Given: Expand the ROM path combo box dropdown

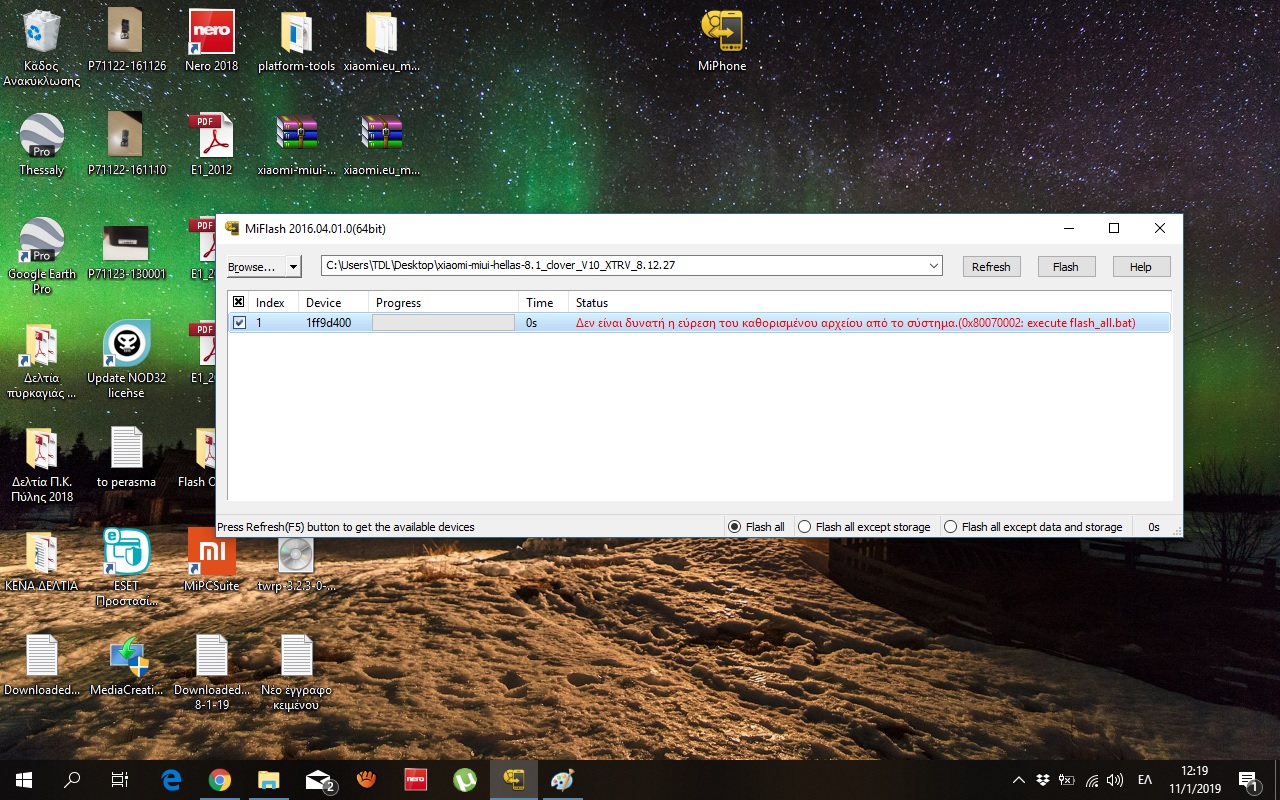Looking at the screenshot, I should pos(934,267).
